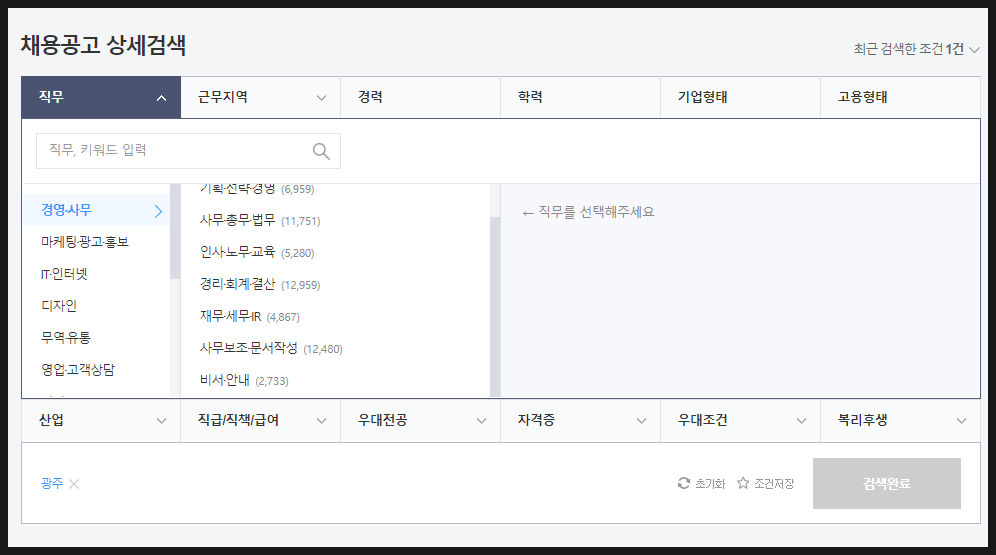Select 마케팅·광고·홍보 category
This screenshot has width=996, height=555.
pyautogui.click(x=97, y=242)
